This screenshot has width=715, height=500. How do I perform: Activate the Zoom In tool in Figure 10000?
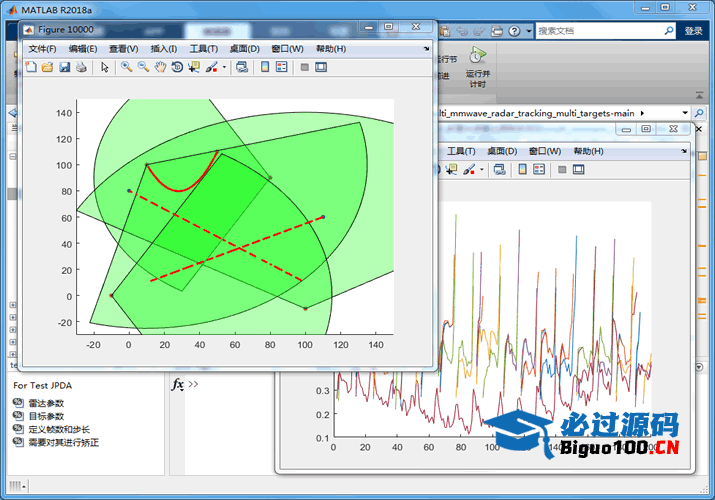(126, 67)
